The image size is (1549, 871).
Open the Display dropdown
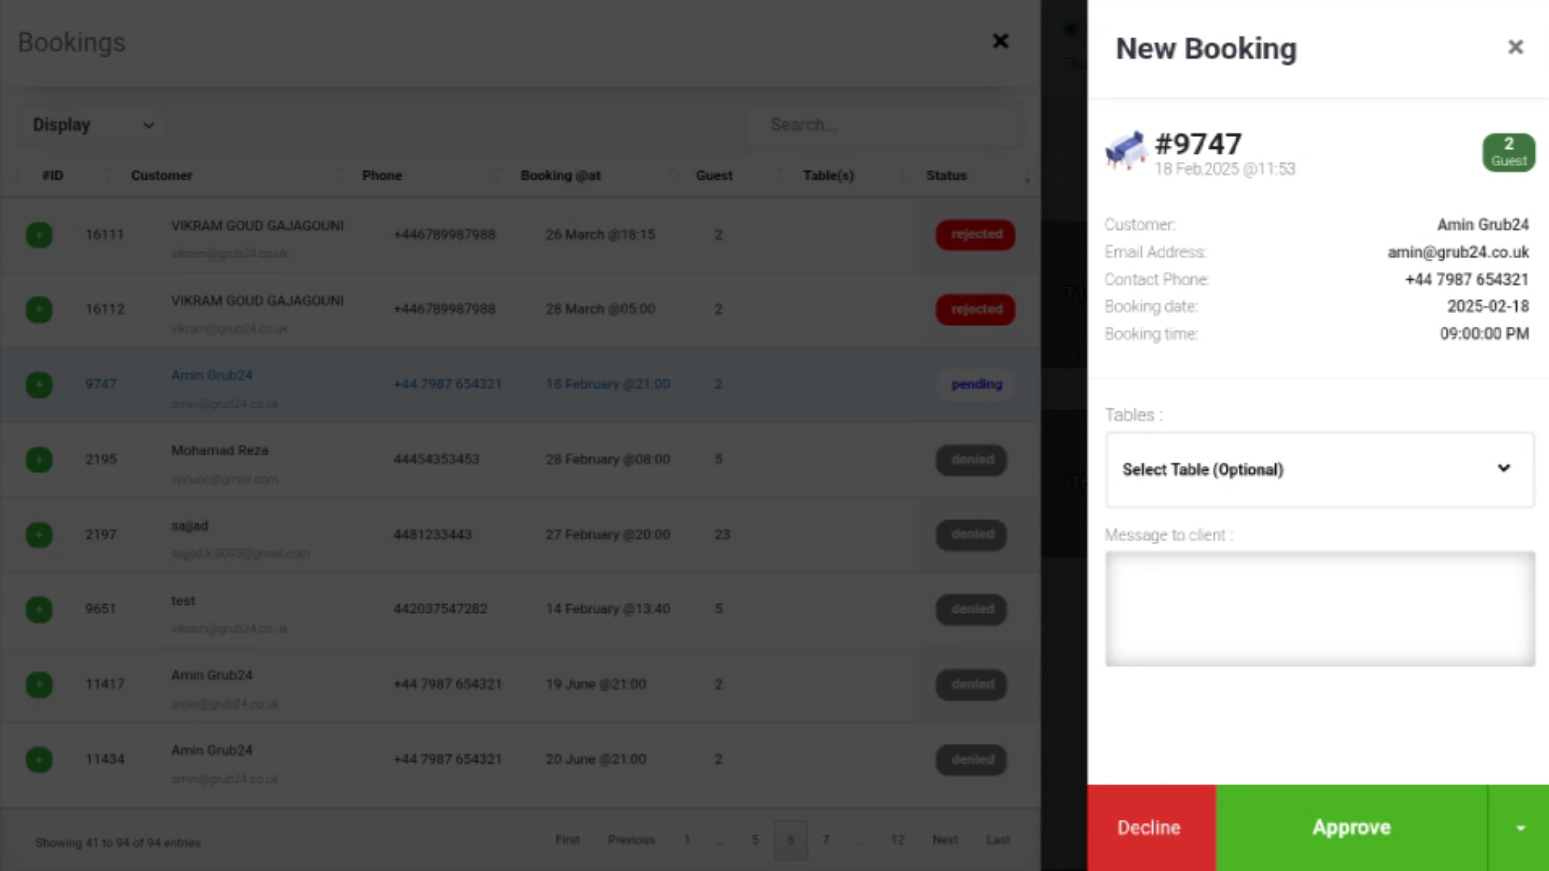click(x=92, y=125)
